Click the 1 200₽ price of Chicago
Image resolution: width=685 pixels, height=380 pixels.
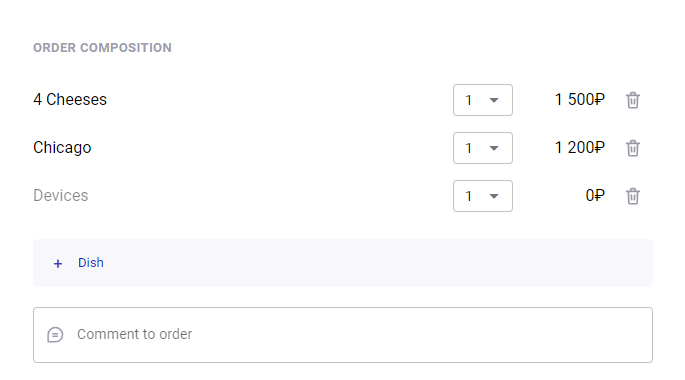click(x=580, y=148)
